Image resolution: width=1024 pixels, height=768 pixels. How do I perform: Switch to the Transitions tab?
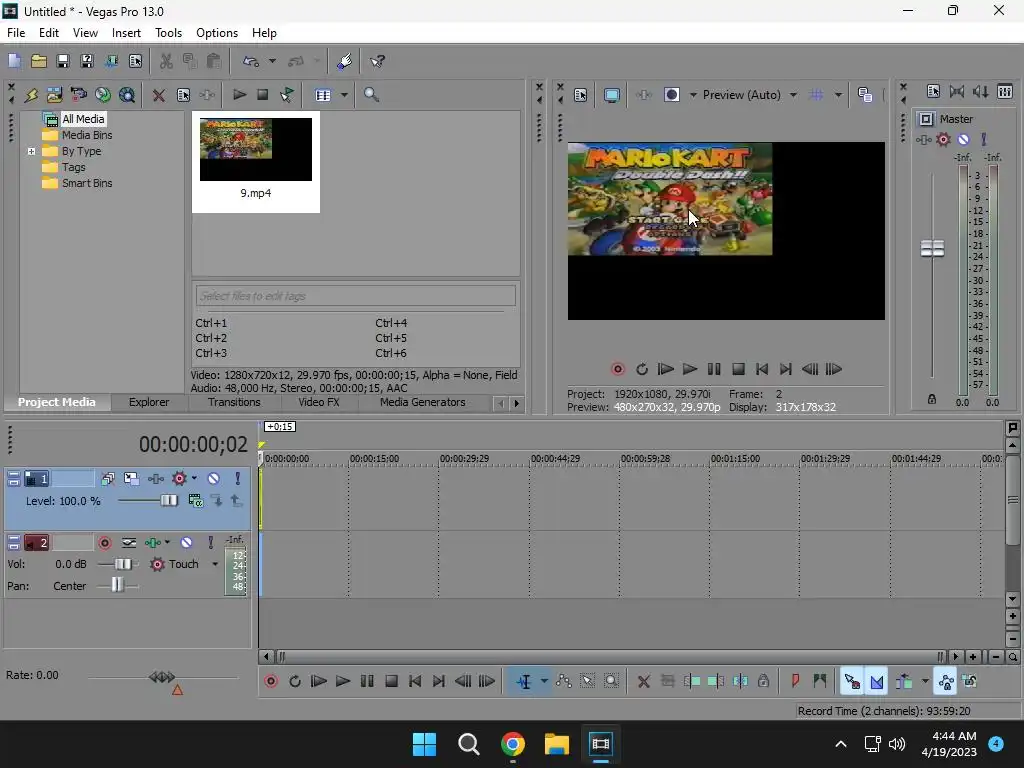pos(234,402)
